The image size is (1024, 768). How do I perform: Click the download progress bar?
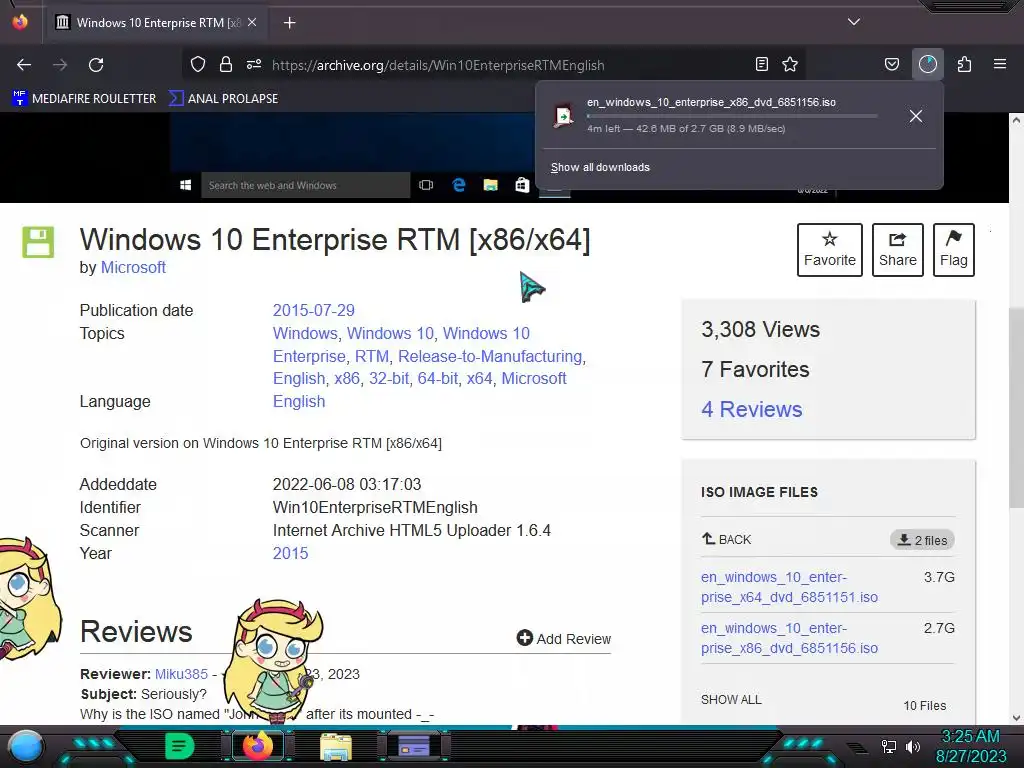coord(731,116)
